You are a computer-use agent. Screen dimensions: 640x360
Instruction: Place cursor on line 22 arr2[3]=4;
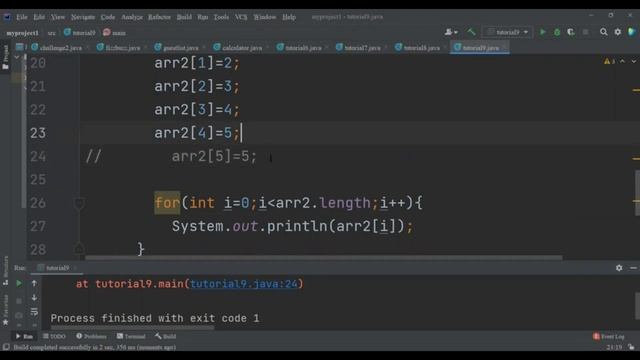tap(196, 110)
